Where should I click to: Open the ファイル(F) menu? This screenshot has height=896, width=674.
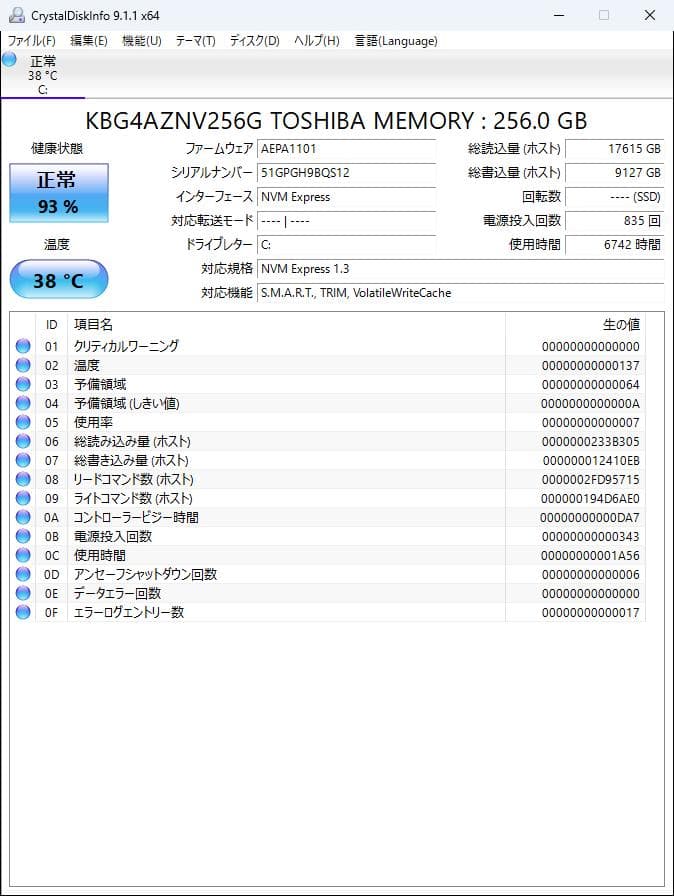click(31, 41)
